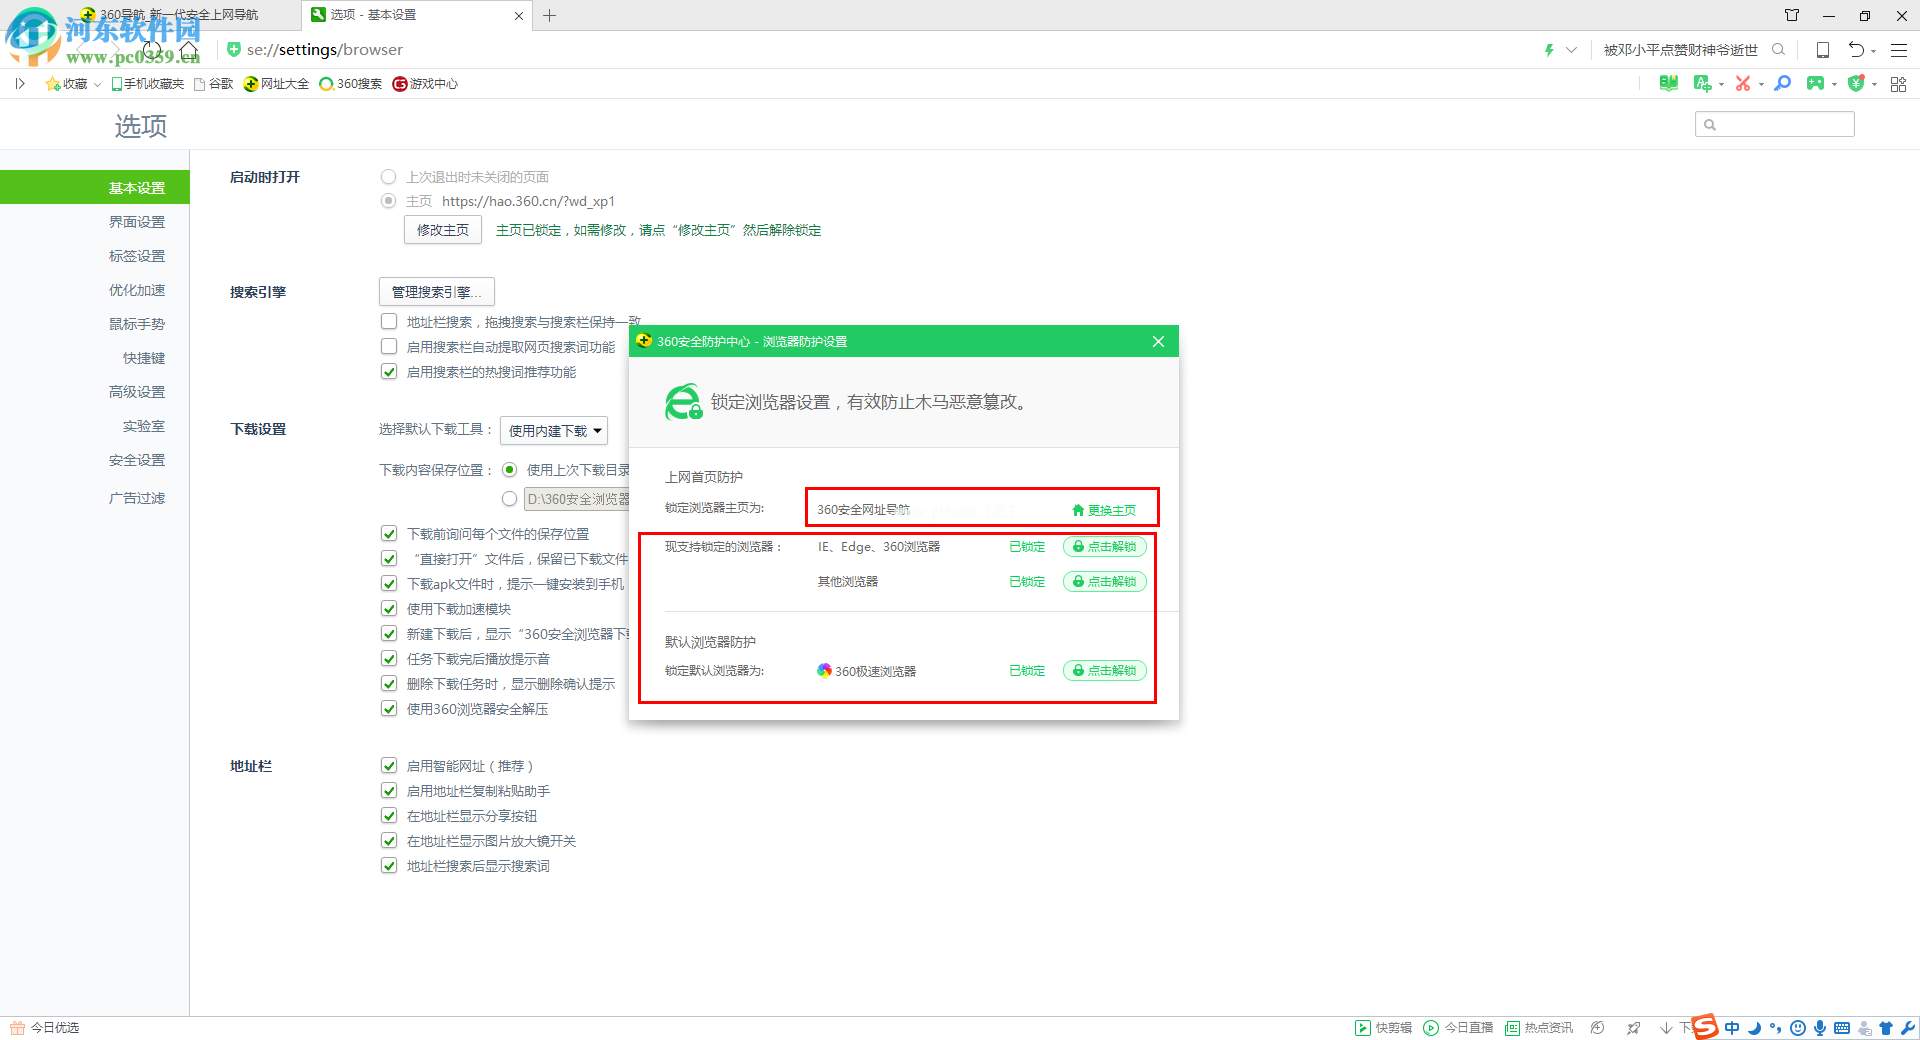Toggle the bookmarks sidebar expand arrow

coord(20,84)
